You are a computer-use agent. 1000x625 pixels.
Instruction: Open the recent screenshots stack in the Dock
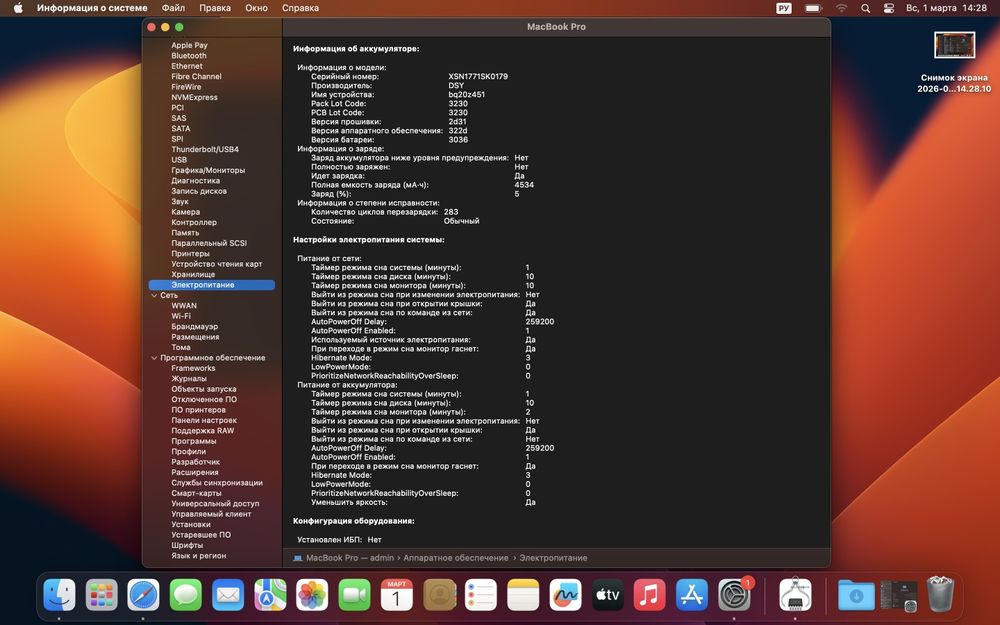[898, 595]
